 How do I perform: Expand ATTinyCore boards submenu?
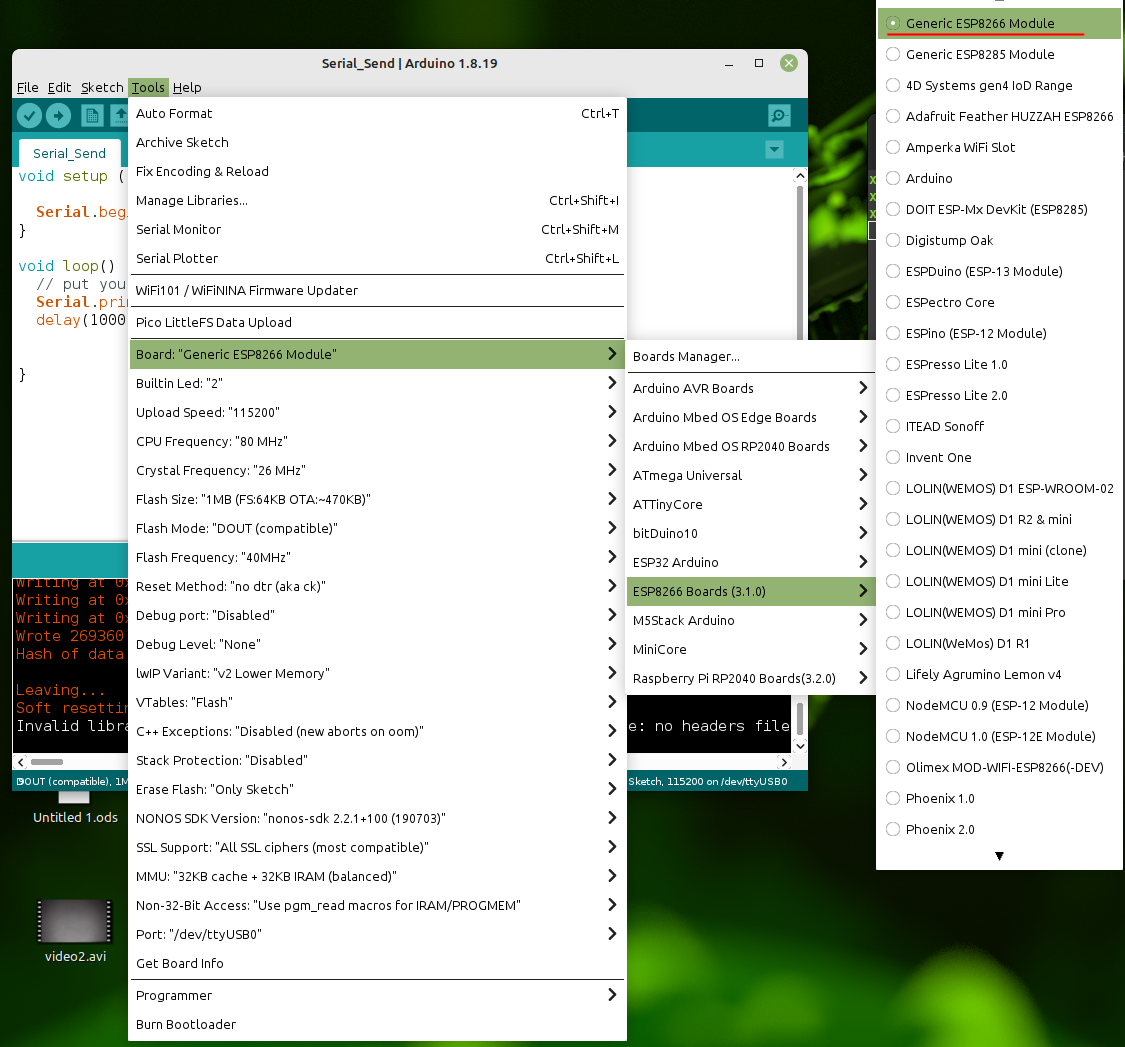pos(750,504)
